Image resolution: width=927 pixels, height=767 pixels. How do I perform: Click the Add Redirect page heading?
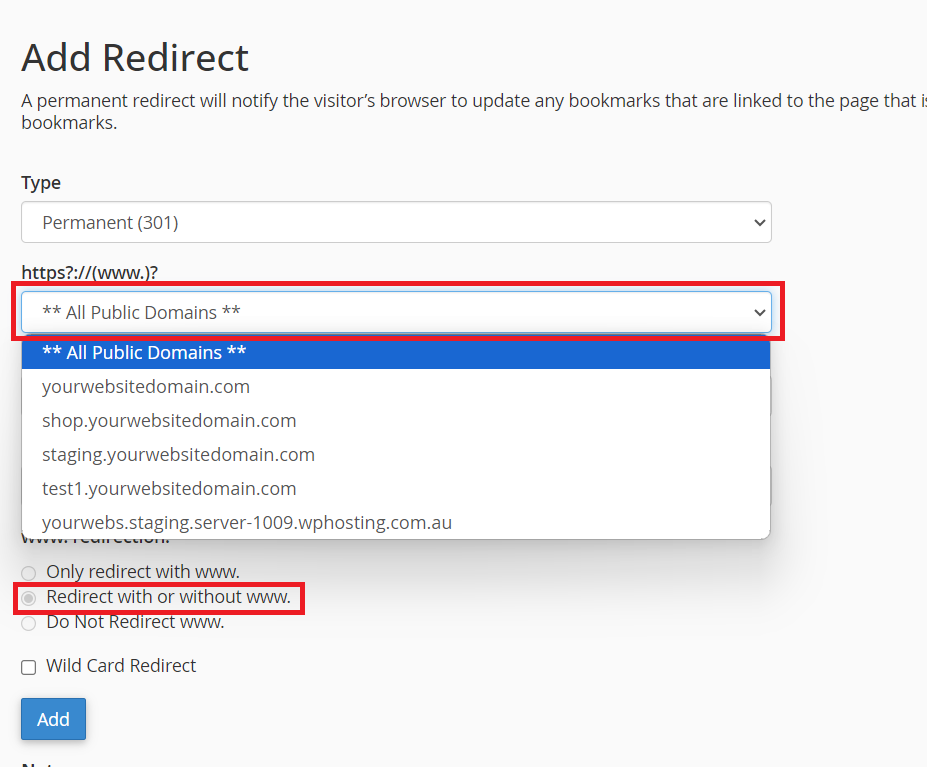135,58
